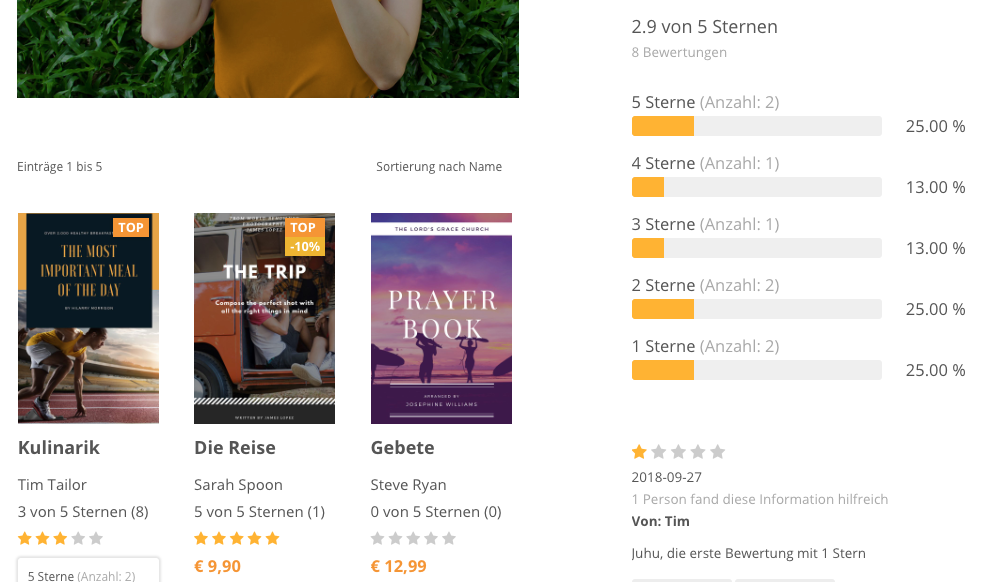Click the -10% discount badge on The Trip

304,246
